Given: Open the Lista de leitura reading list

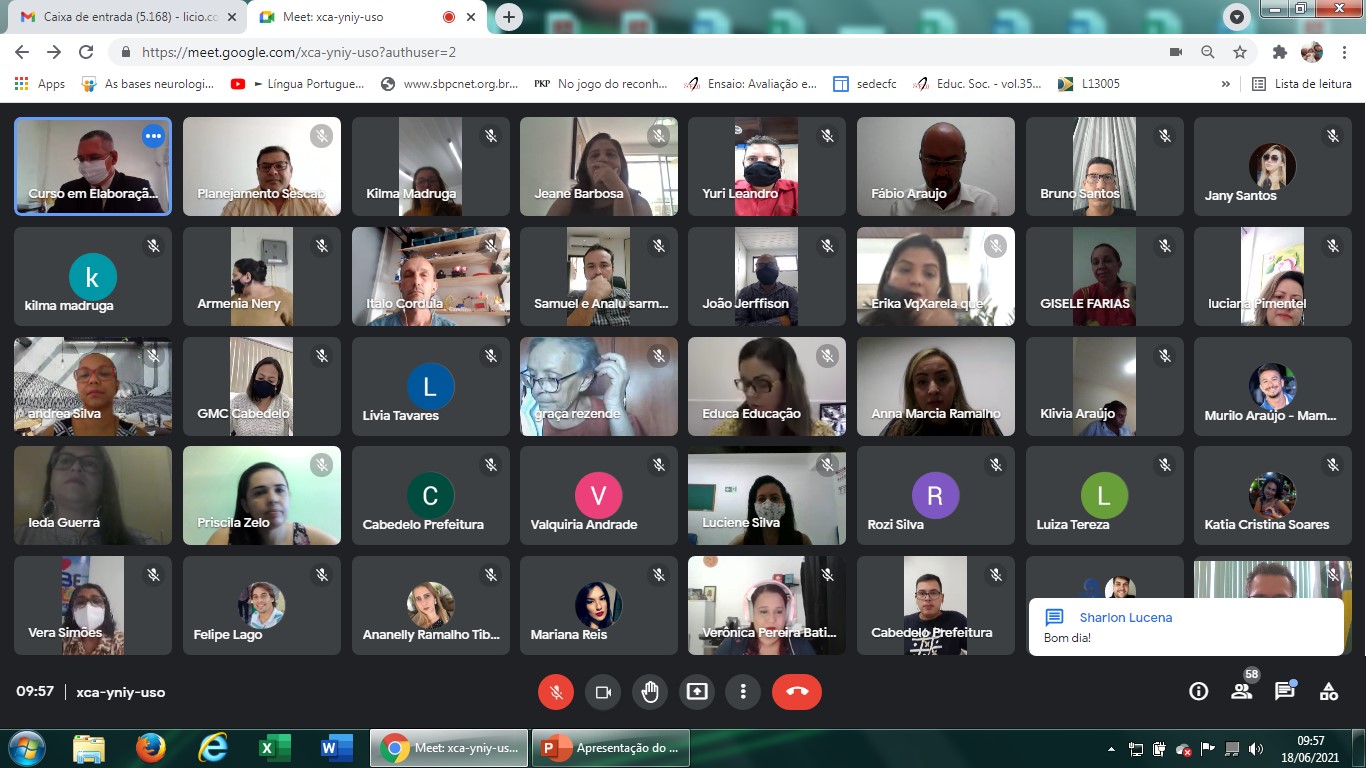Looking at the screenshot, I should tap(1302, 84).
